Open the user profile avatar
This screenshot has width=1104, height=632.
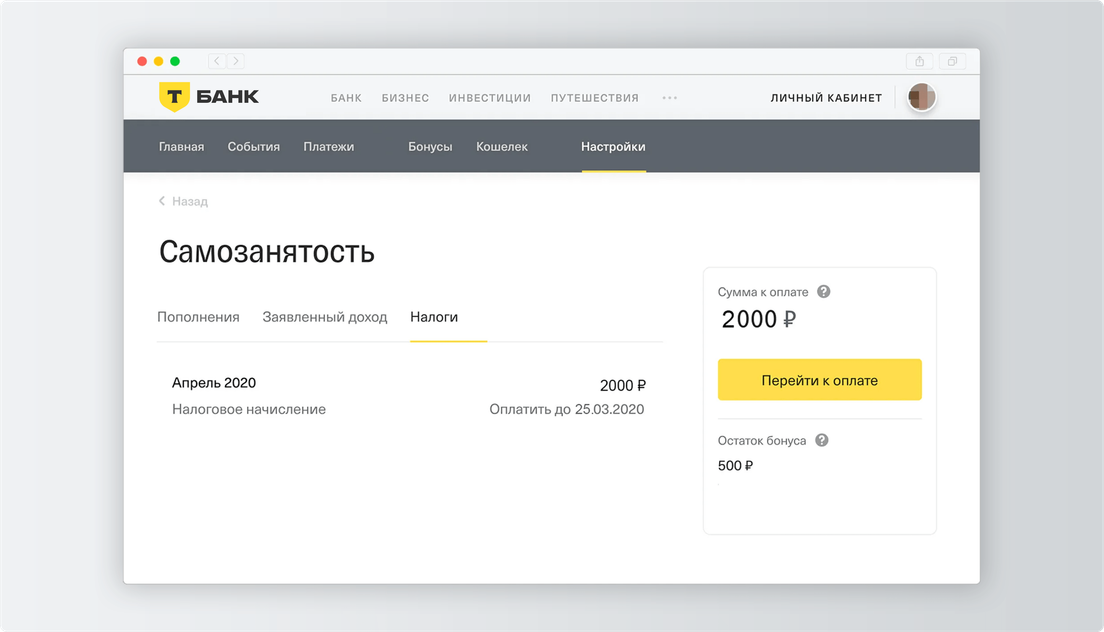click(x=921, y=97)
